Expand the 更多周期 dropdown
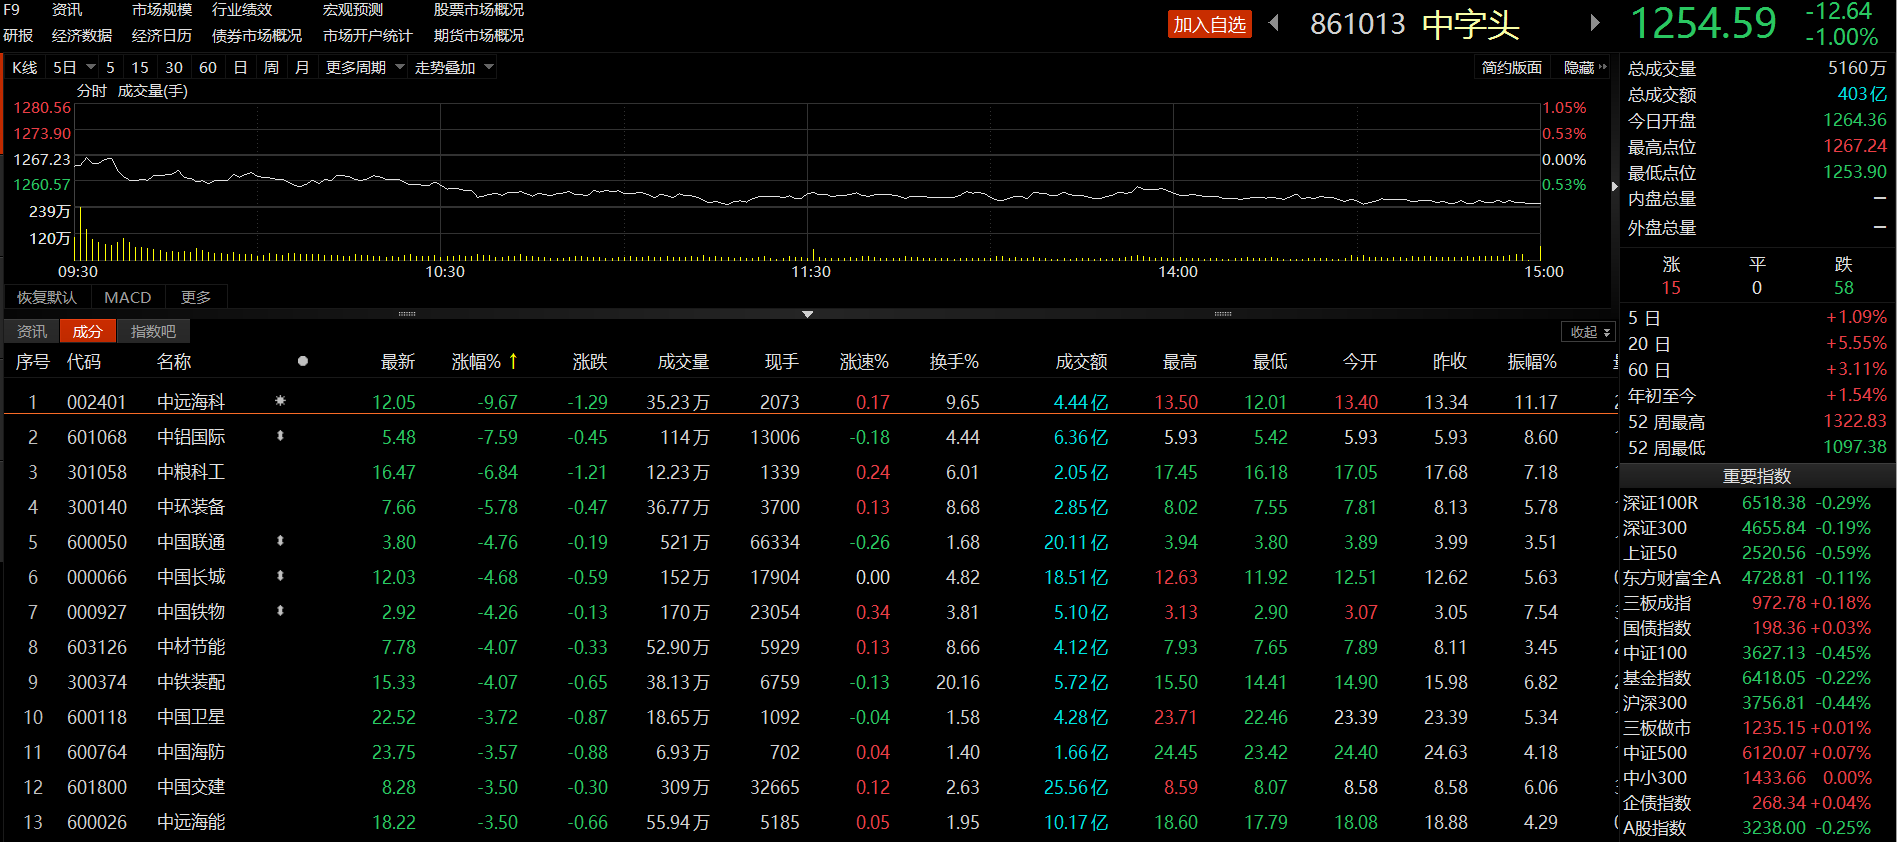This screenshot has width=1897, height=842. click(x=365, y=67)
